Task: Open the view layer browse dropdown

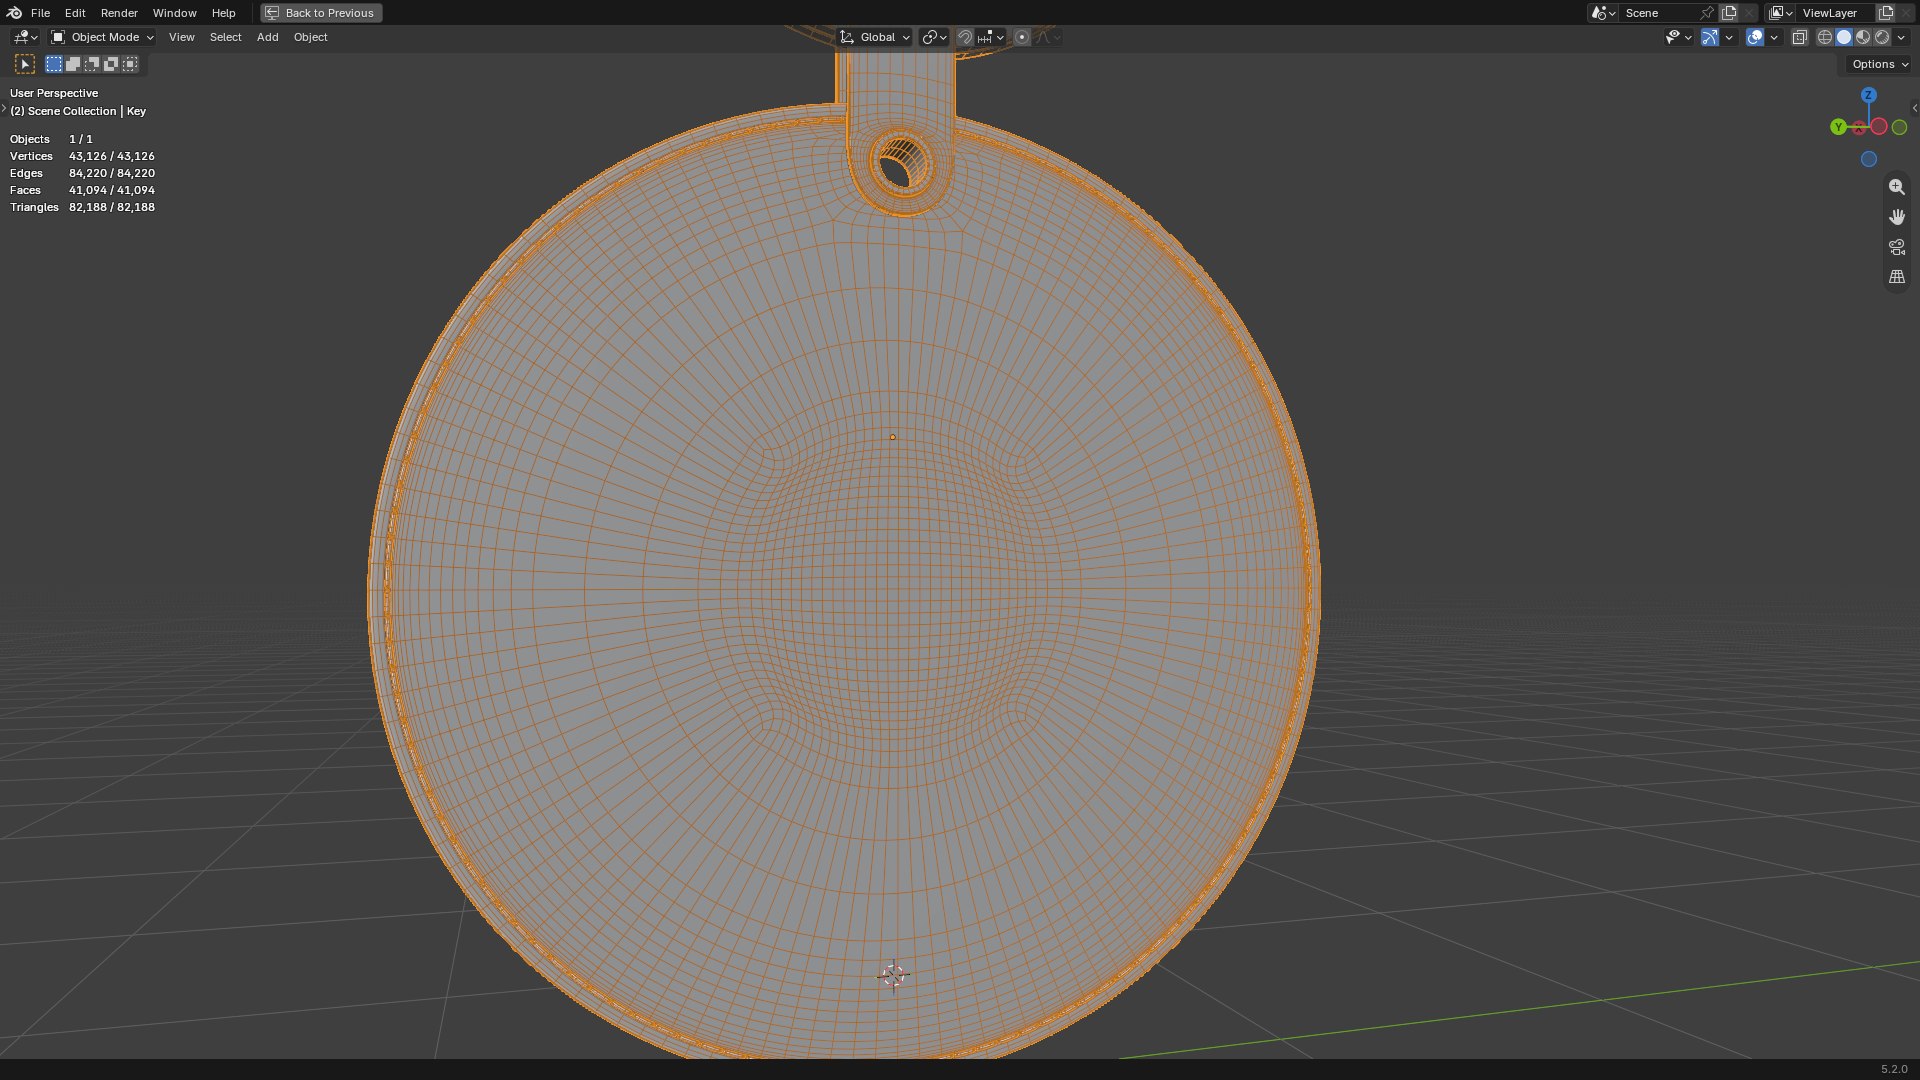Action: pos(1780,13)
